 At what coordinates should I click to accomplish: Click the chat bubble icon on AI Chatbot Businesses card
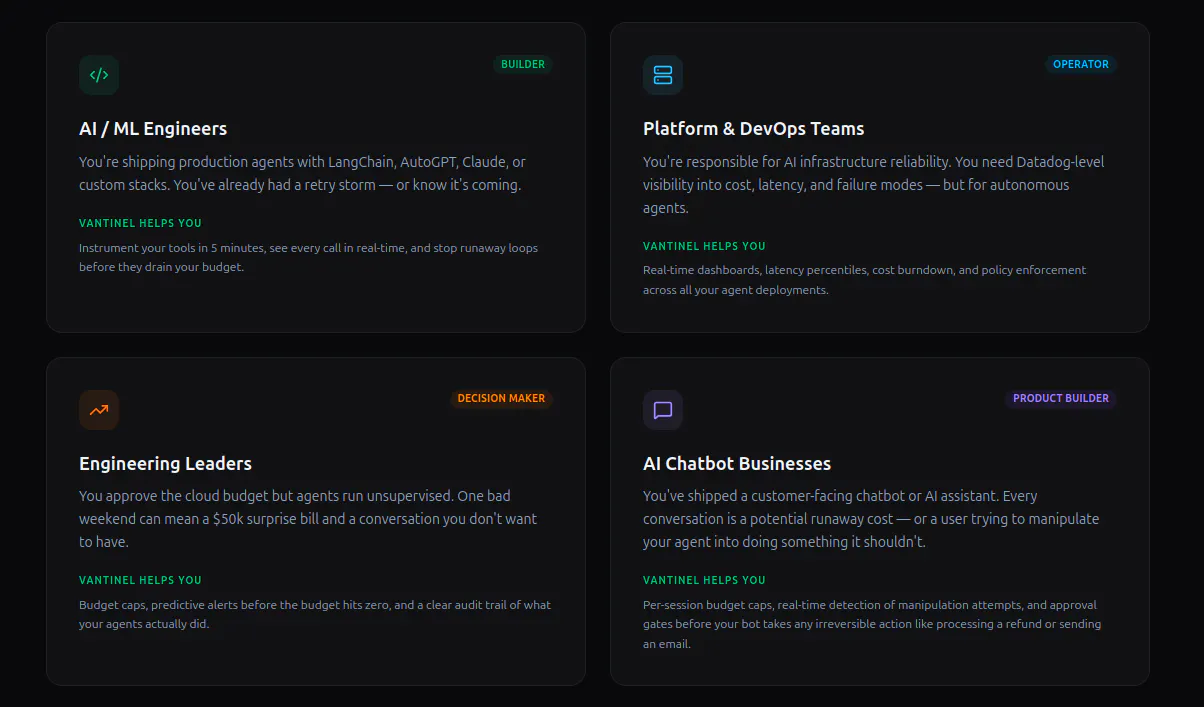click(x=663, y=410)
